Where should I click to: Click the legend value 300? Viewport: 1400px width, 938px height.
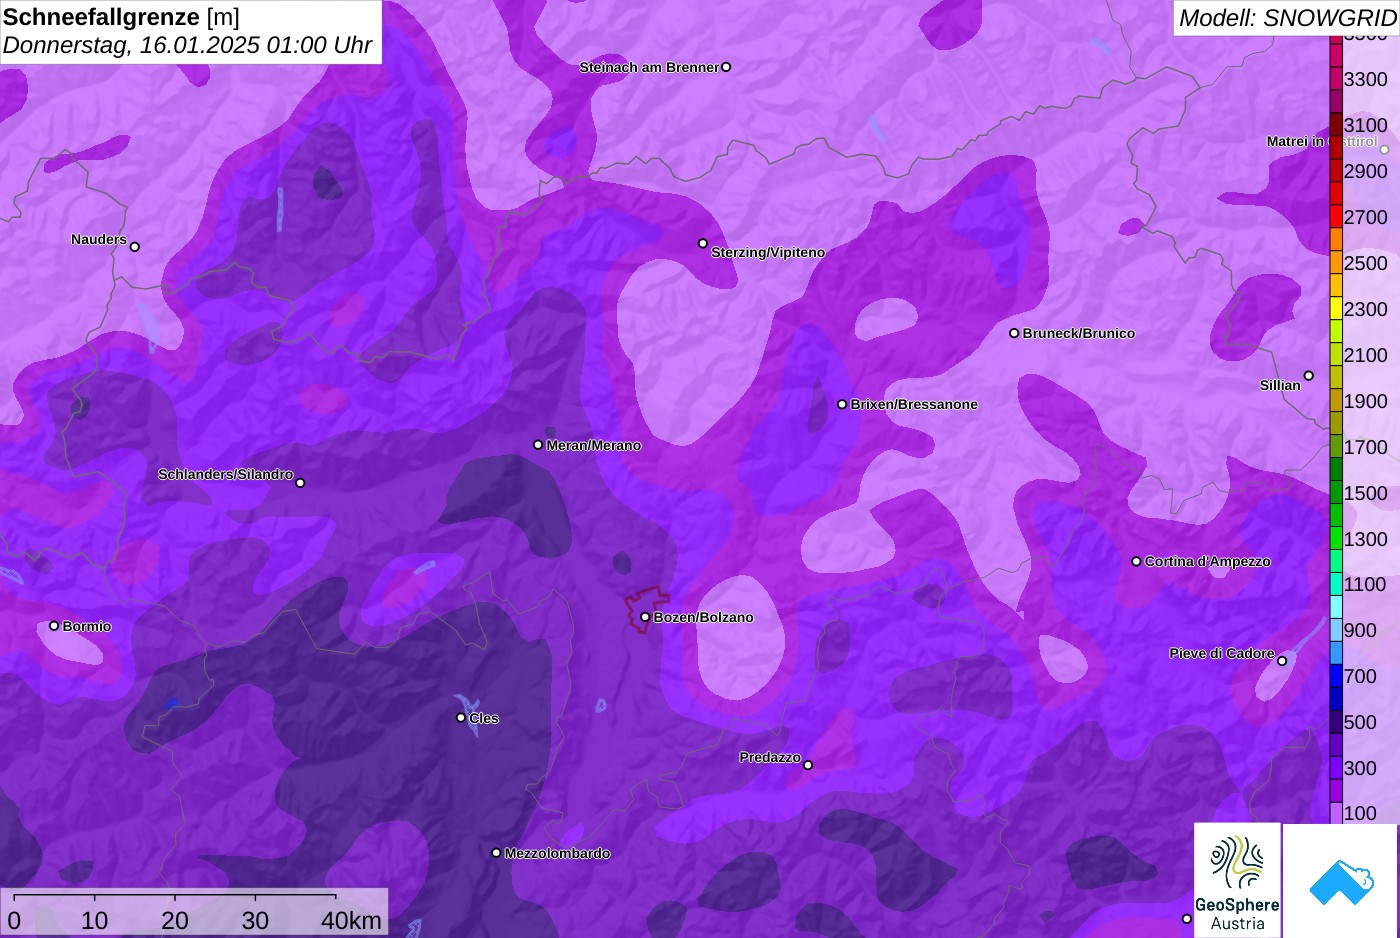click(x=1360, y=768)
